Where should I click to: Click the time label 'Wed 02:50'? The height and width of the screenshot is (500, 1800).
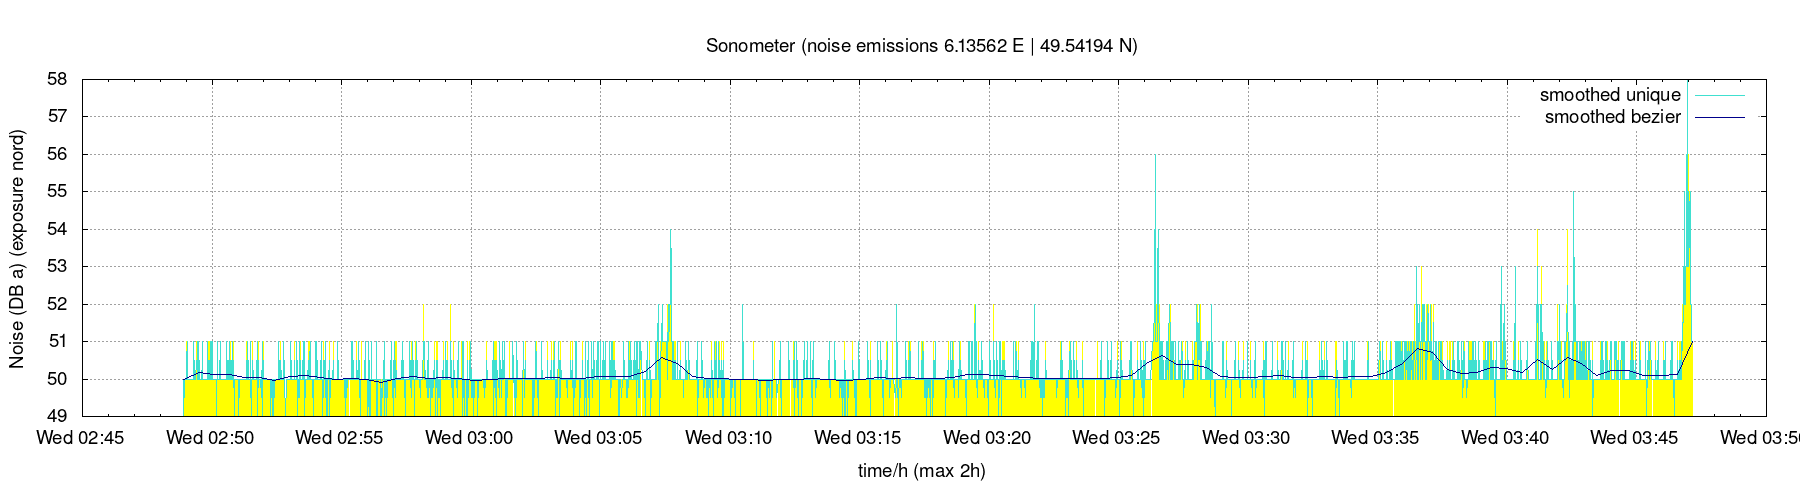tap(210, 438)
